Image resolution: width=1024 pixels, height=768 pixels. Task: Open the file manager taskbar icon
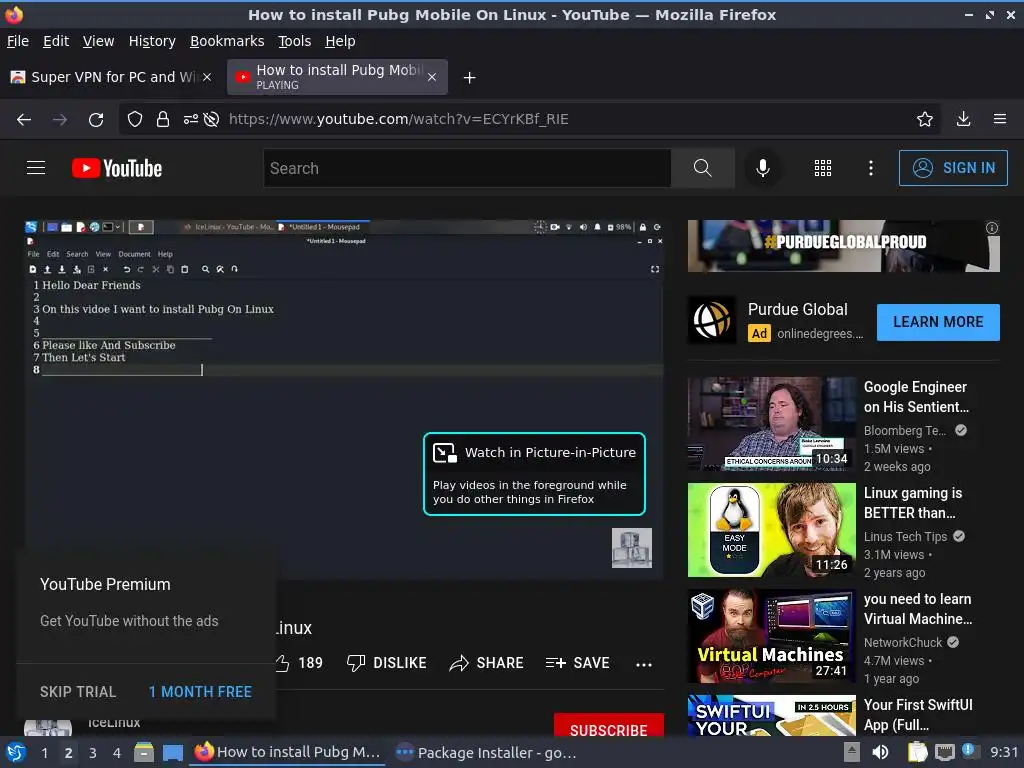[144, 752]
